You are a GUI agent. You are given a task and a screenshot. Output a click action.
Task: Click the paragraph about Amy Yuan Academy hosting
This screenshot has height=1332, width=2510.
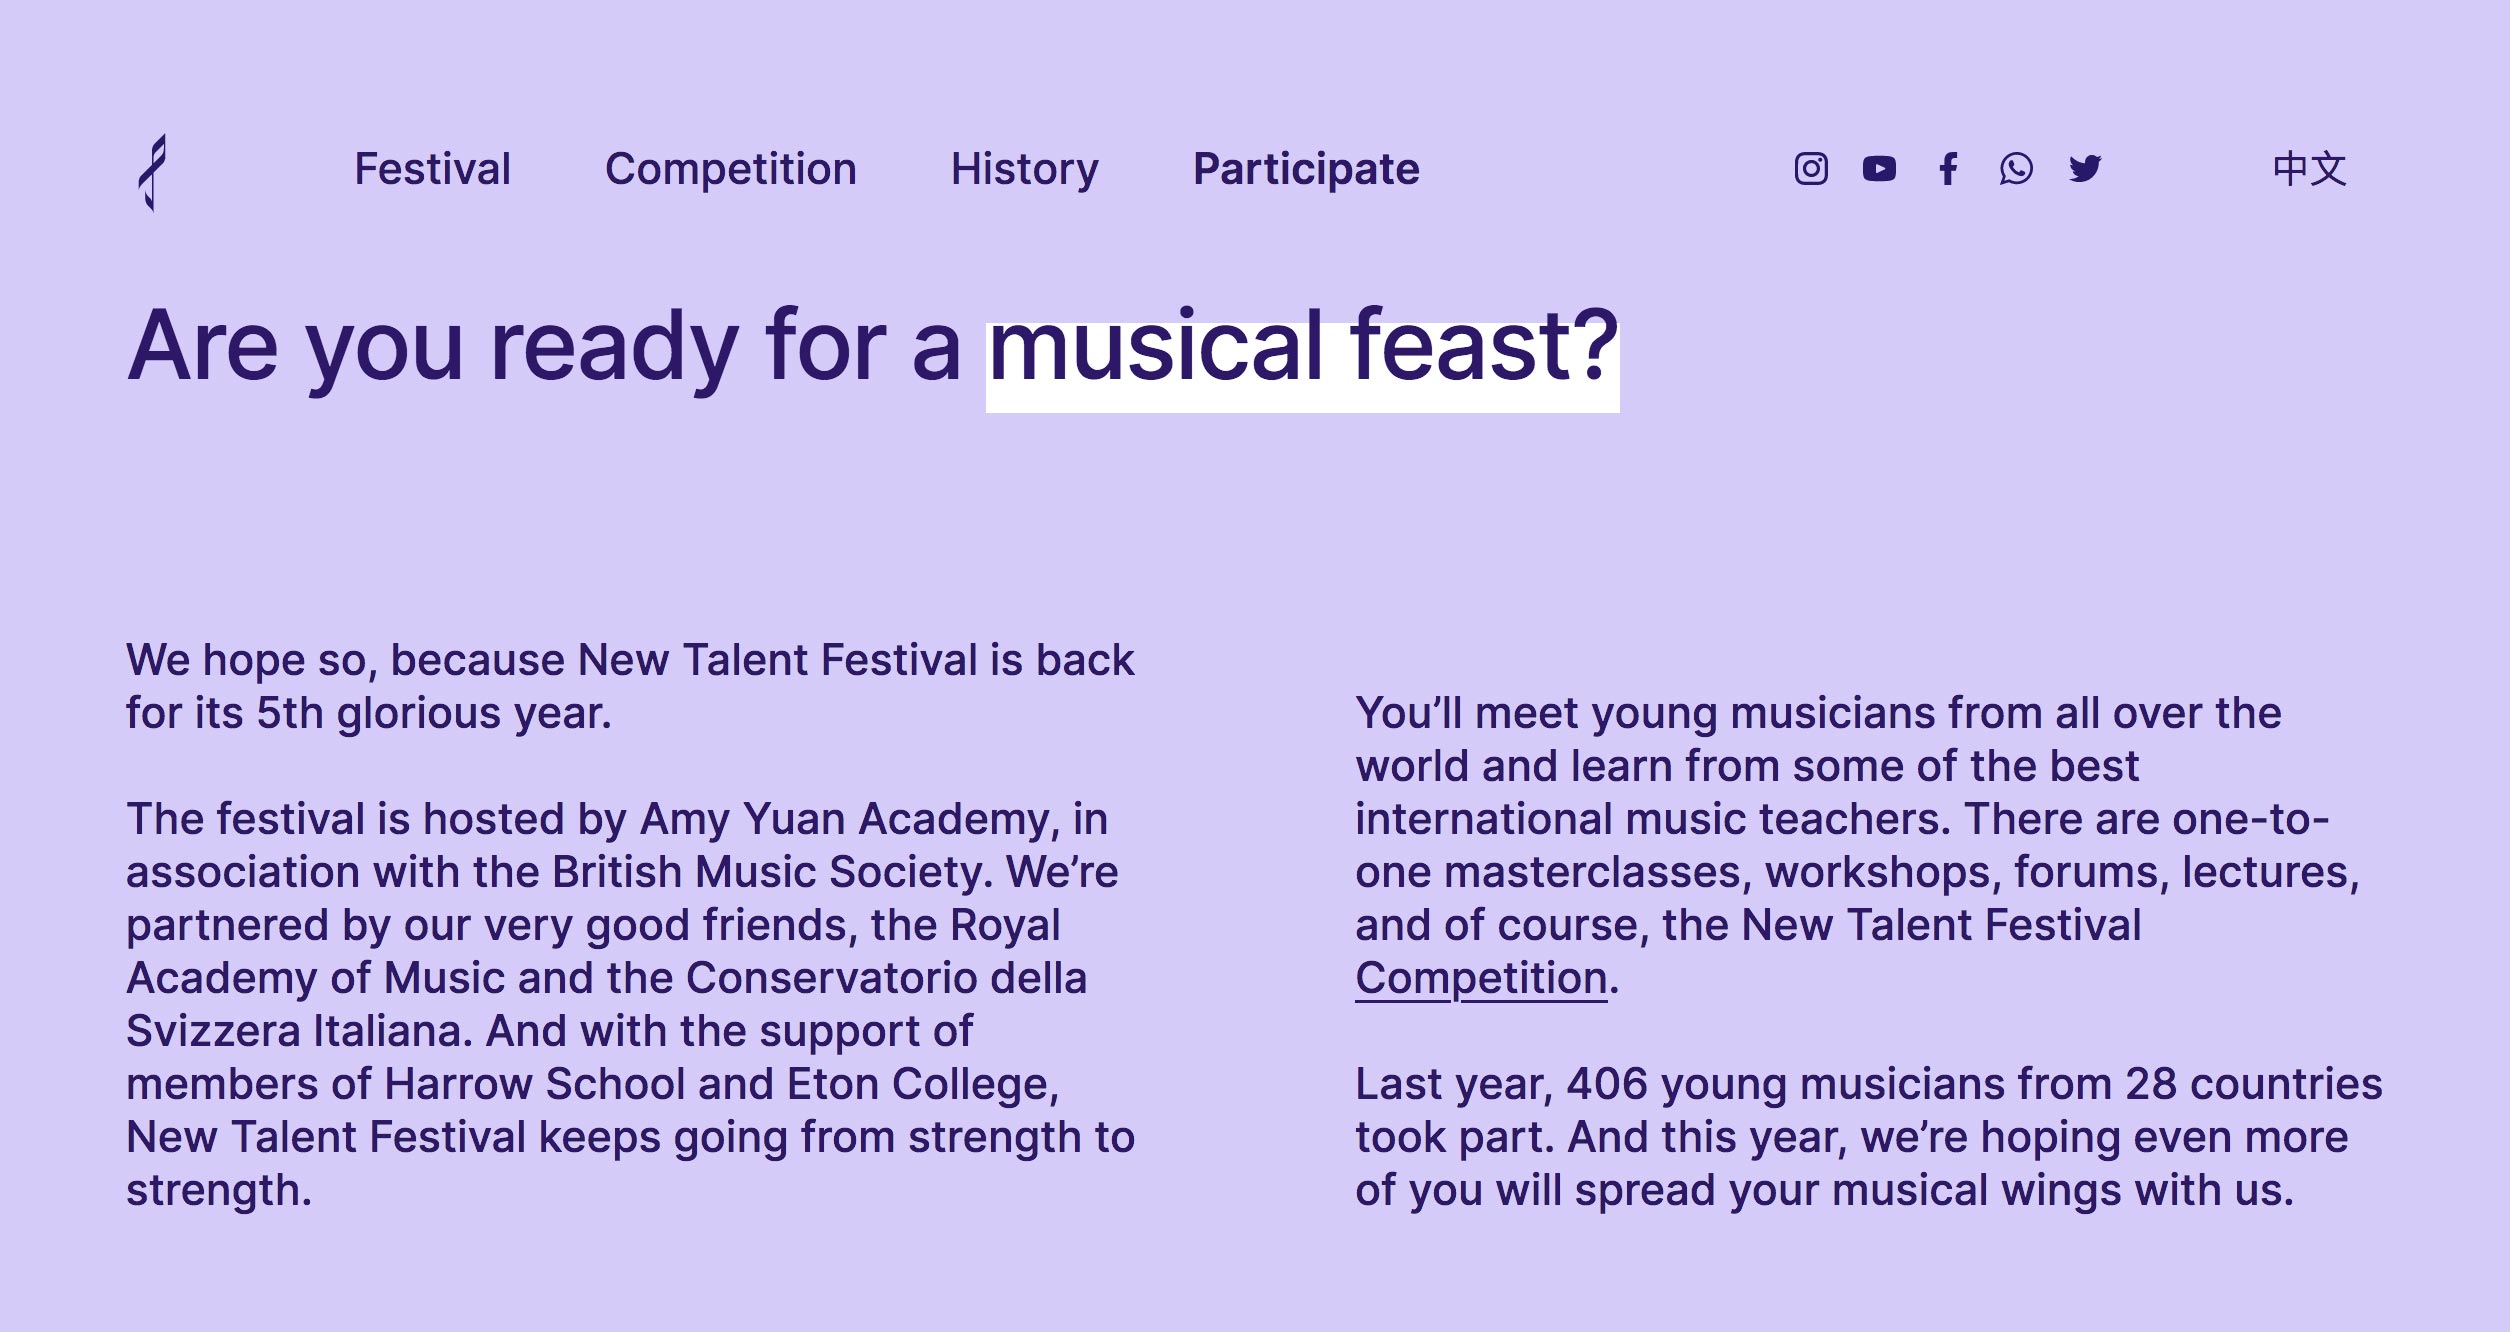630,1004
